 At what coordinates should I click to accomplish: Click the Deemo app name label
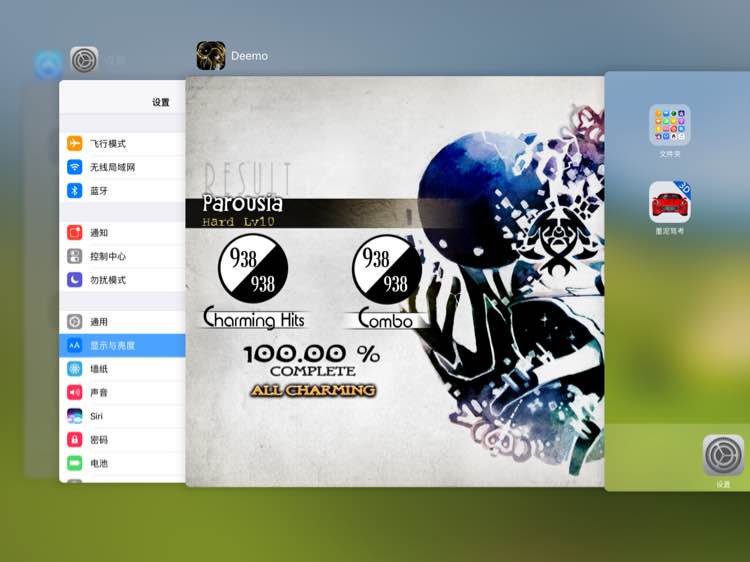(x=249, y=56)
